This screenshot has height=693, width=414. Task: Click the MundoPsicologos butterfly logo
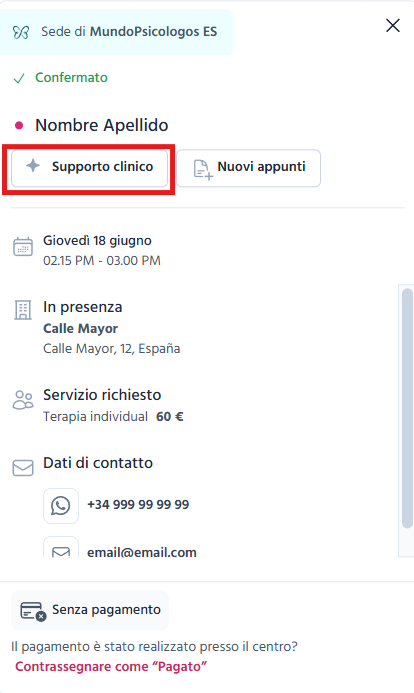point(21,32)
